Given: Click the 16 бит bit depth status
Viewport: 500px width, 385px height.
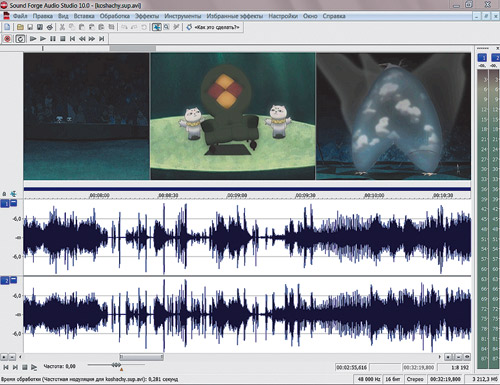Looking at the screenshot, I should (x=393, y=379).
